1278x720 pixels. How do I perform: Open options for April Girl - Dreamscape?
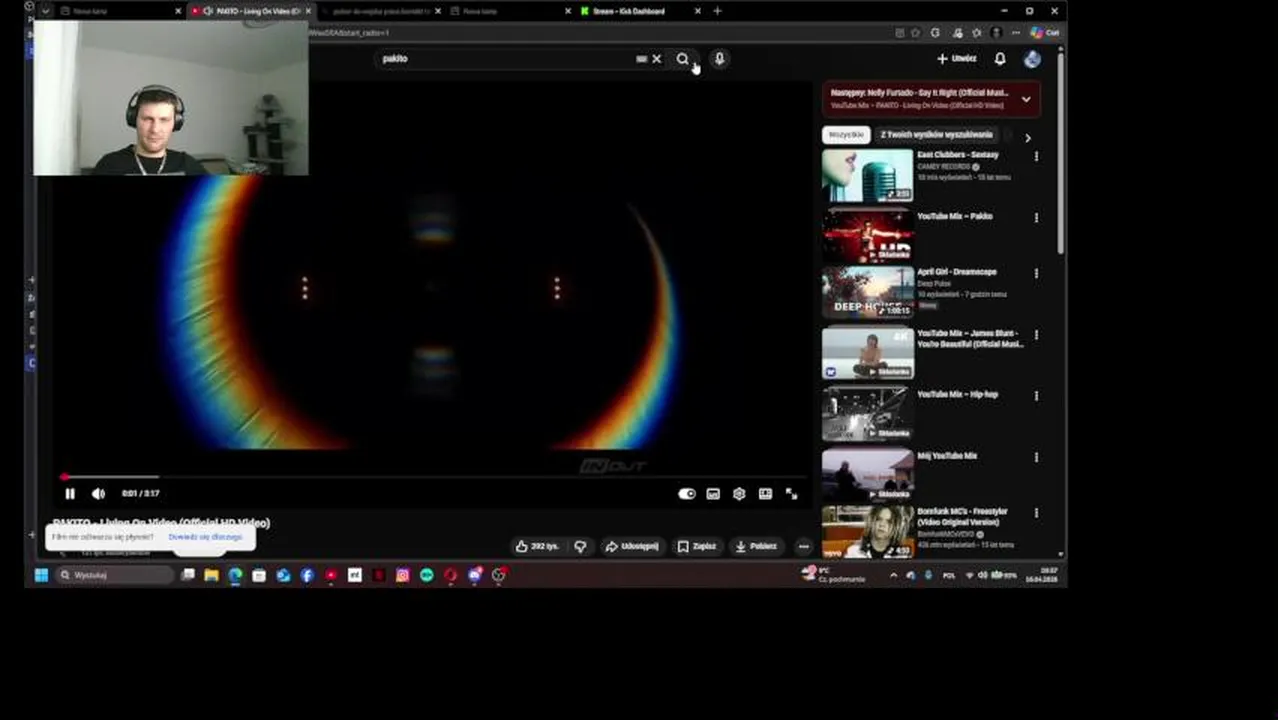[1036, 273]
